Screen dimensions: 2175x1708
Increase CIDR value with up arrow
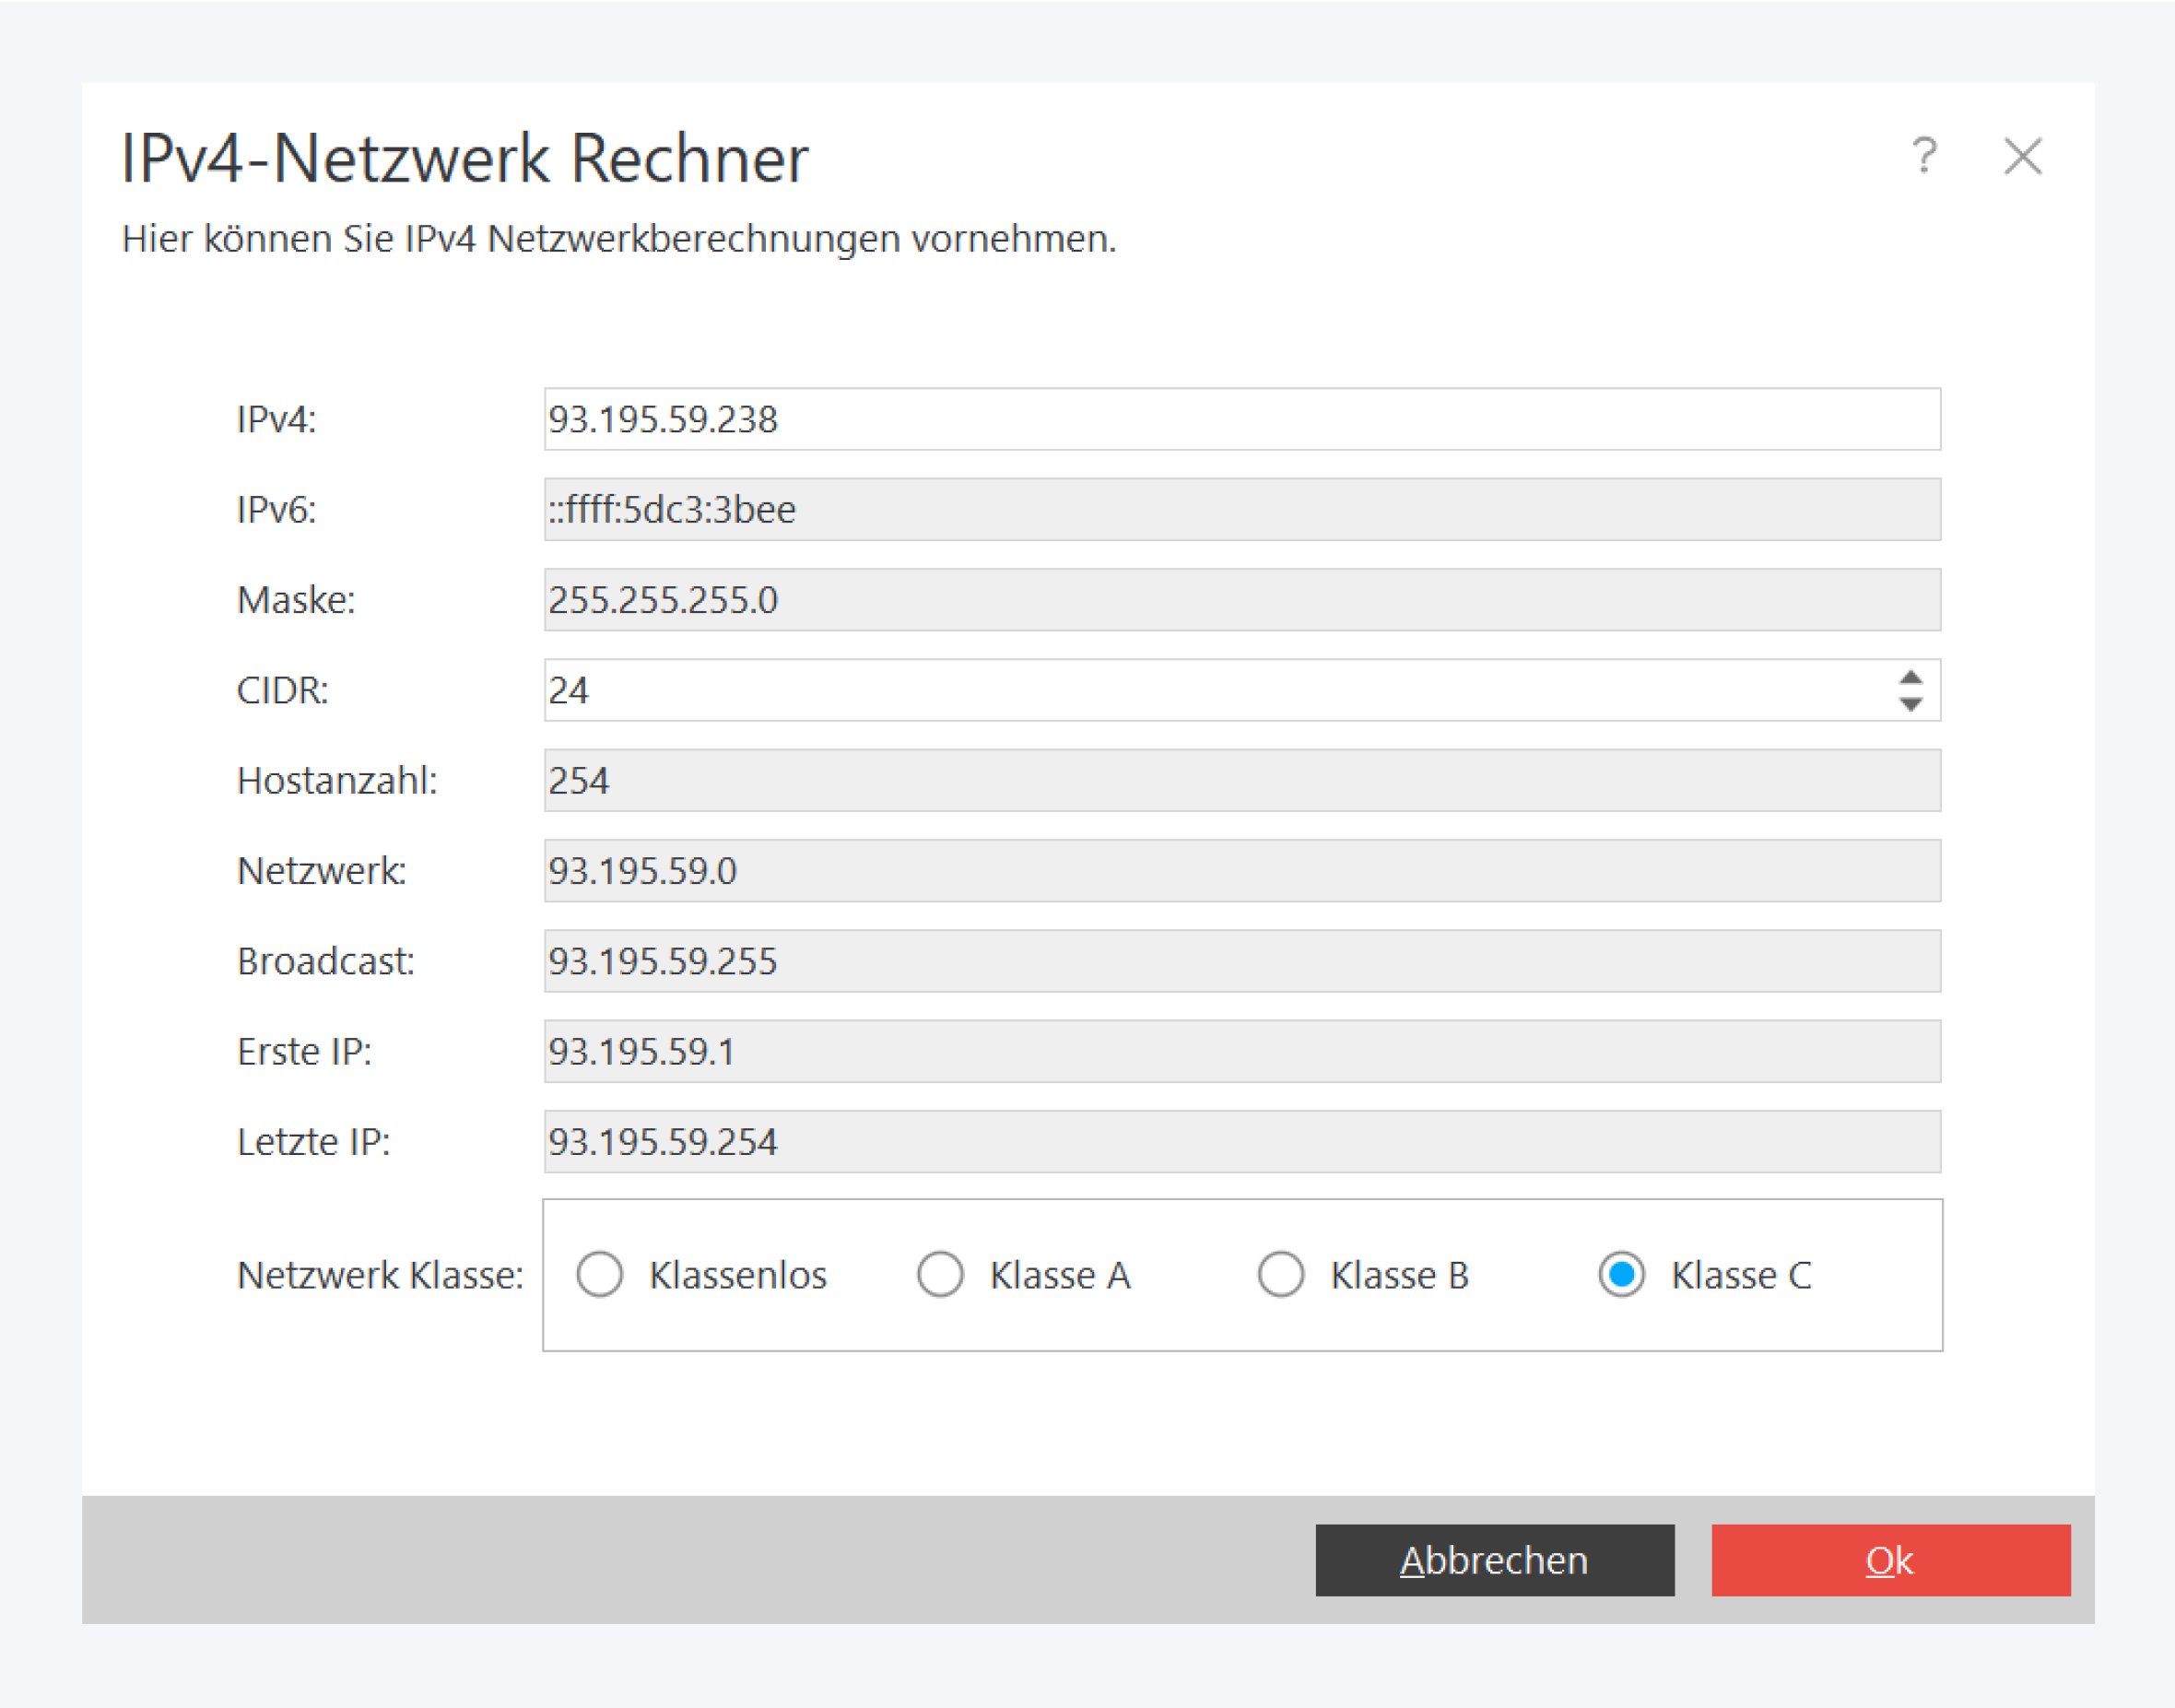(1911, 677)
